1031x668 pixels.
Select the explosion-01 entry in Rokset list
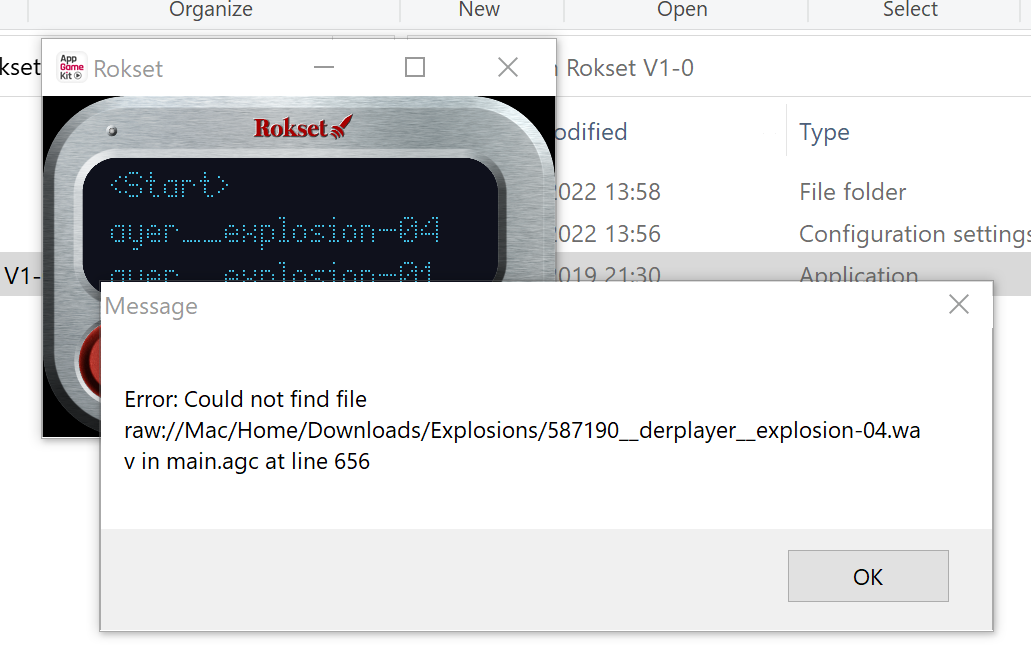coord(271,273)
